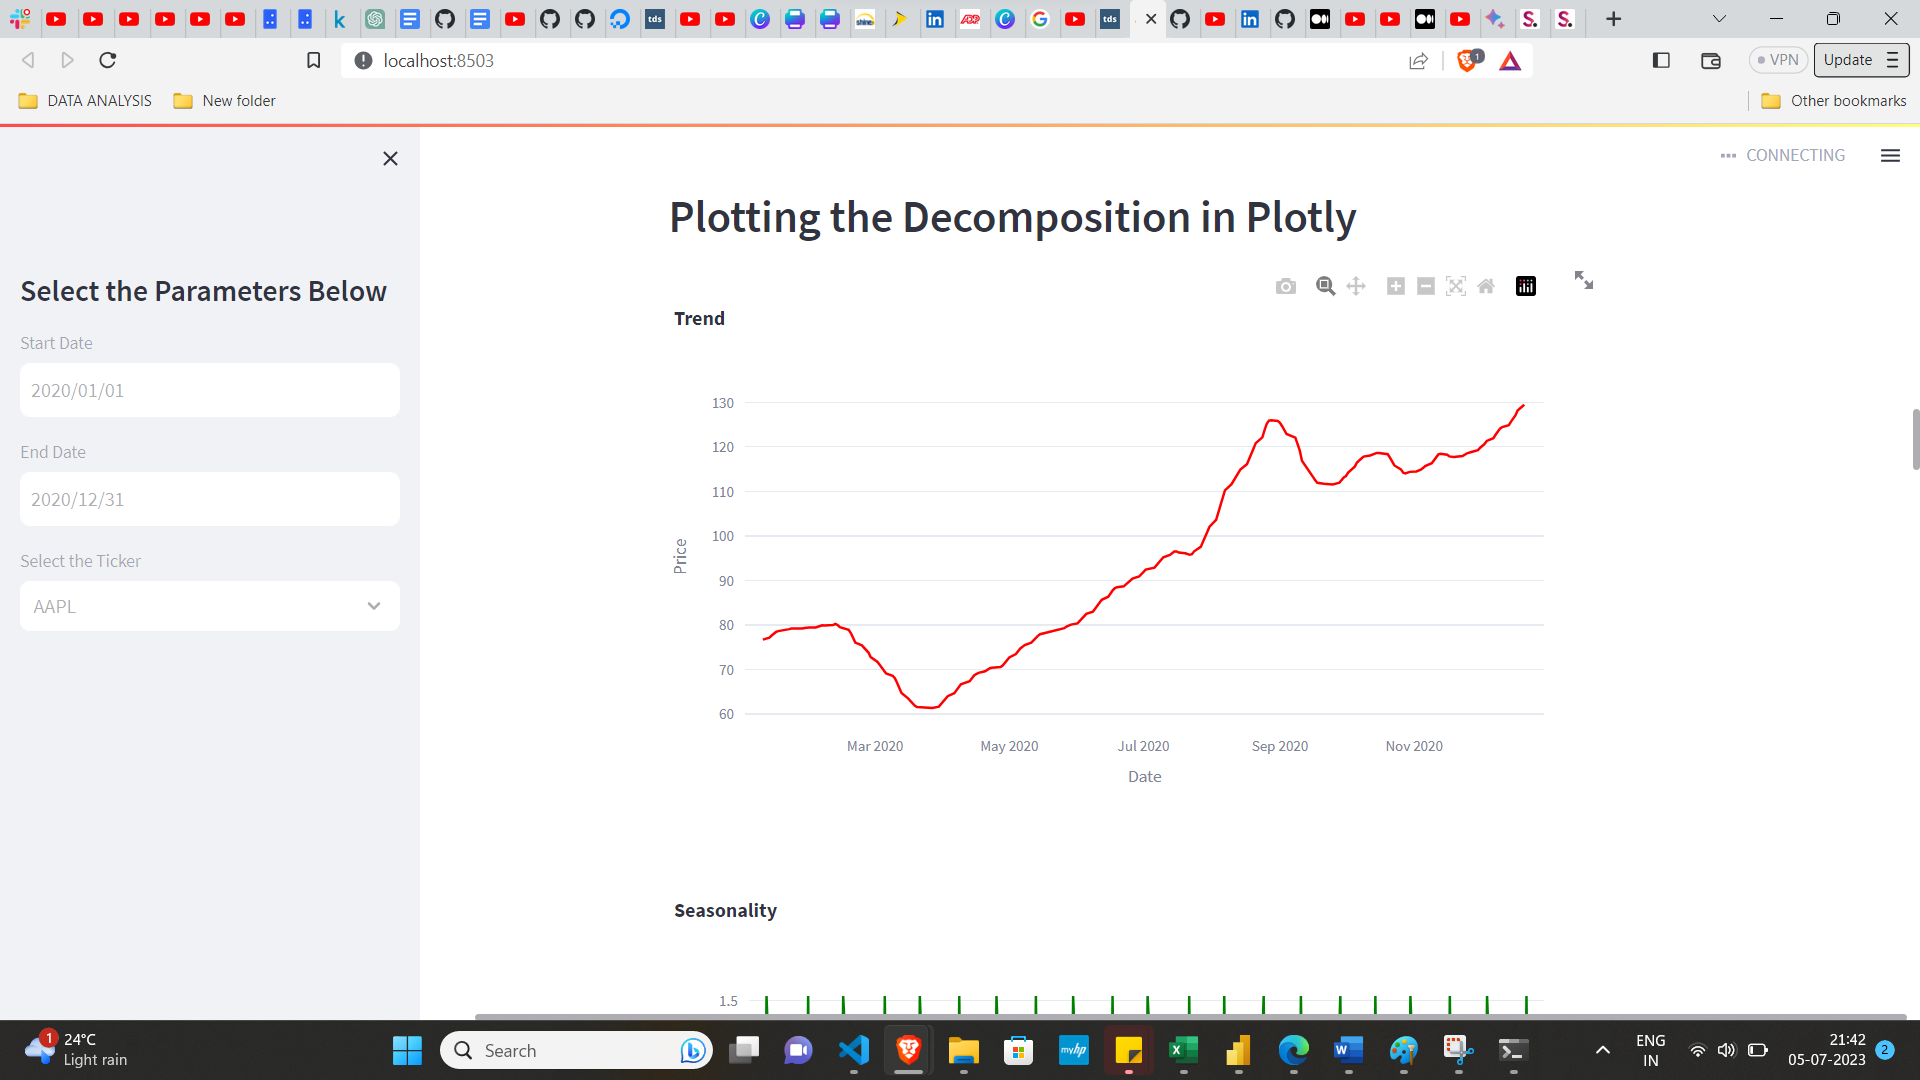Switch to the GitHub browser tab

(x=1180, y=19)
